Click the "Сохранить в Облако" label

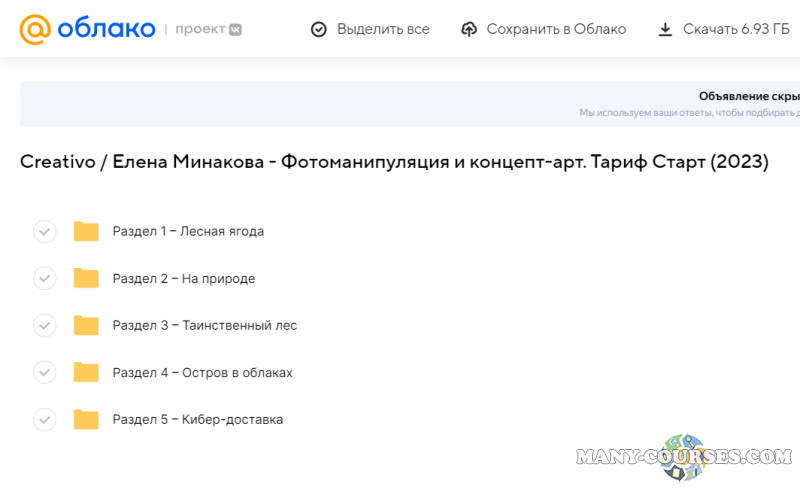click(556, 29)
